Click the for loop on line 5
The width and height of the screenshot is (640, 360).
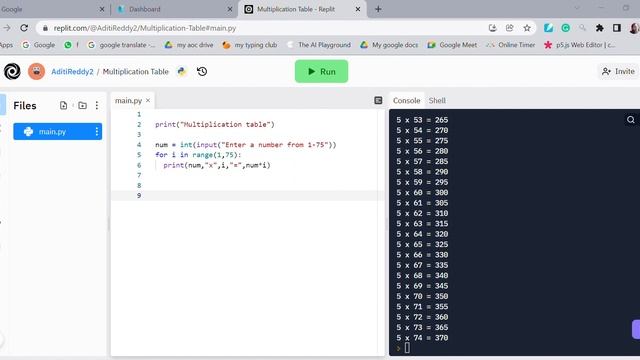[198, 155]
